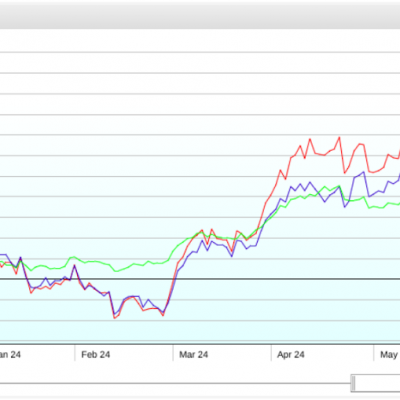Screen dimensions: 400x400
Task: Click the red line's highest peak in late April
Action: click(339, 137)
